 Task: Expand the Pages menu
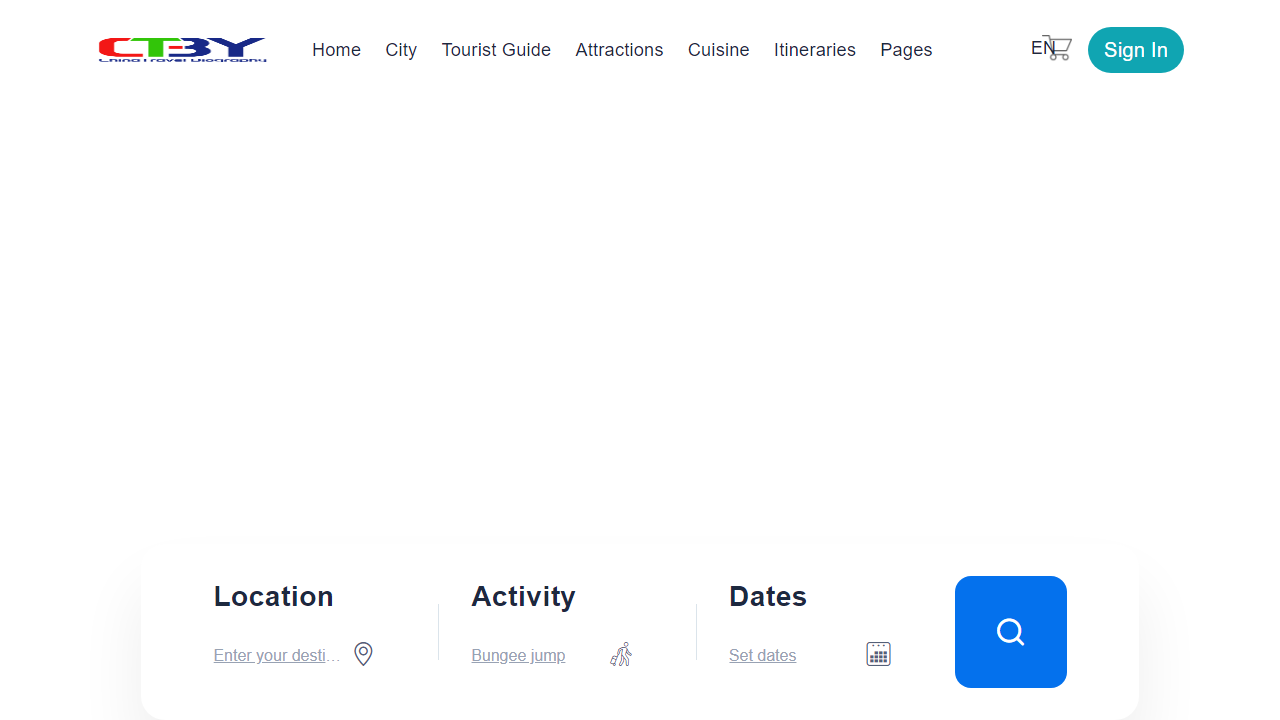click(x=906, y=50)
